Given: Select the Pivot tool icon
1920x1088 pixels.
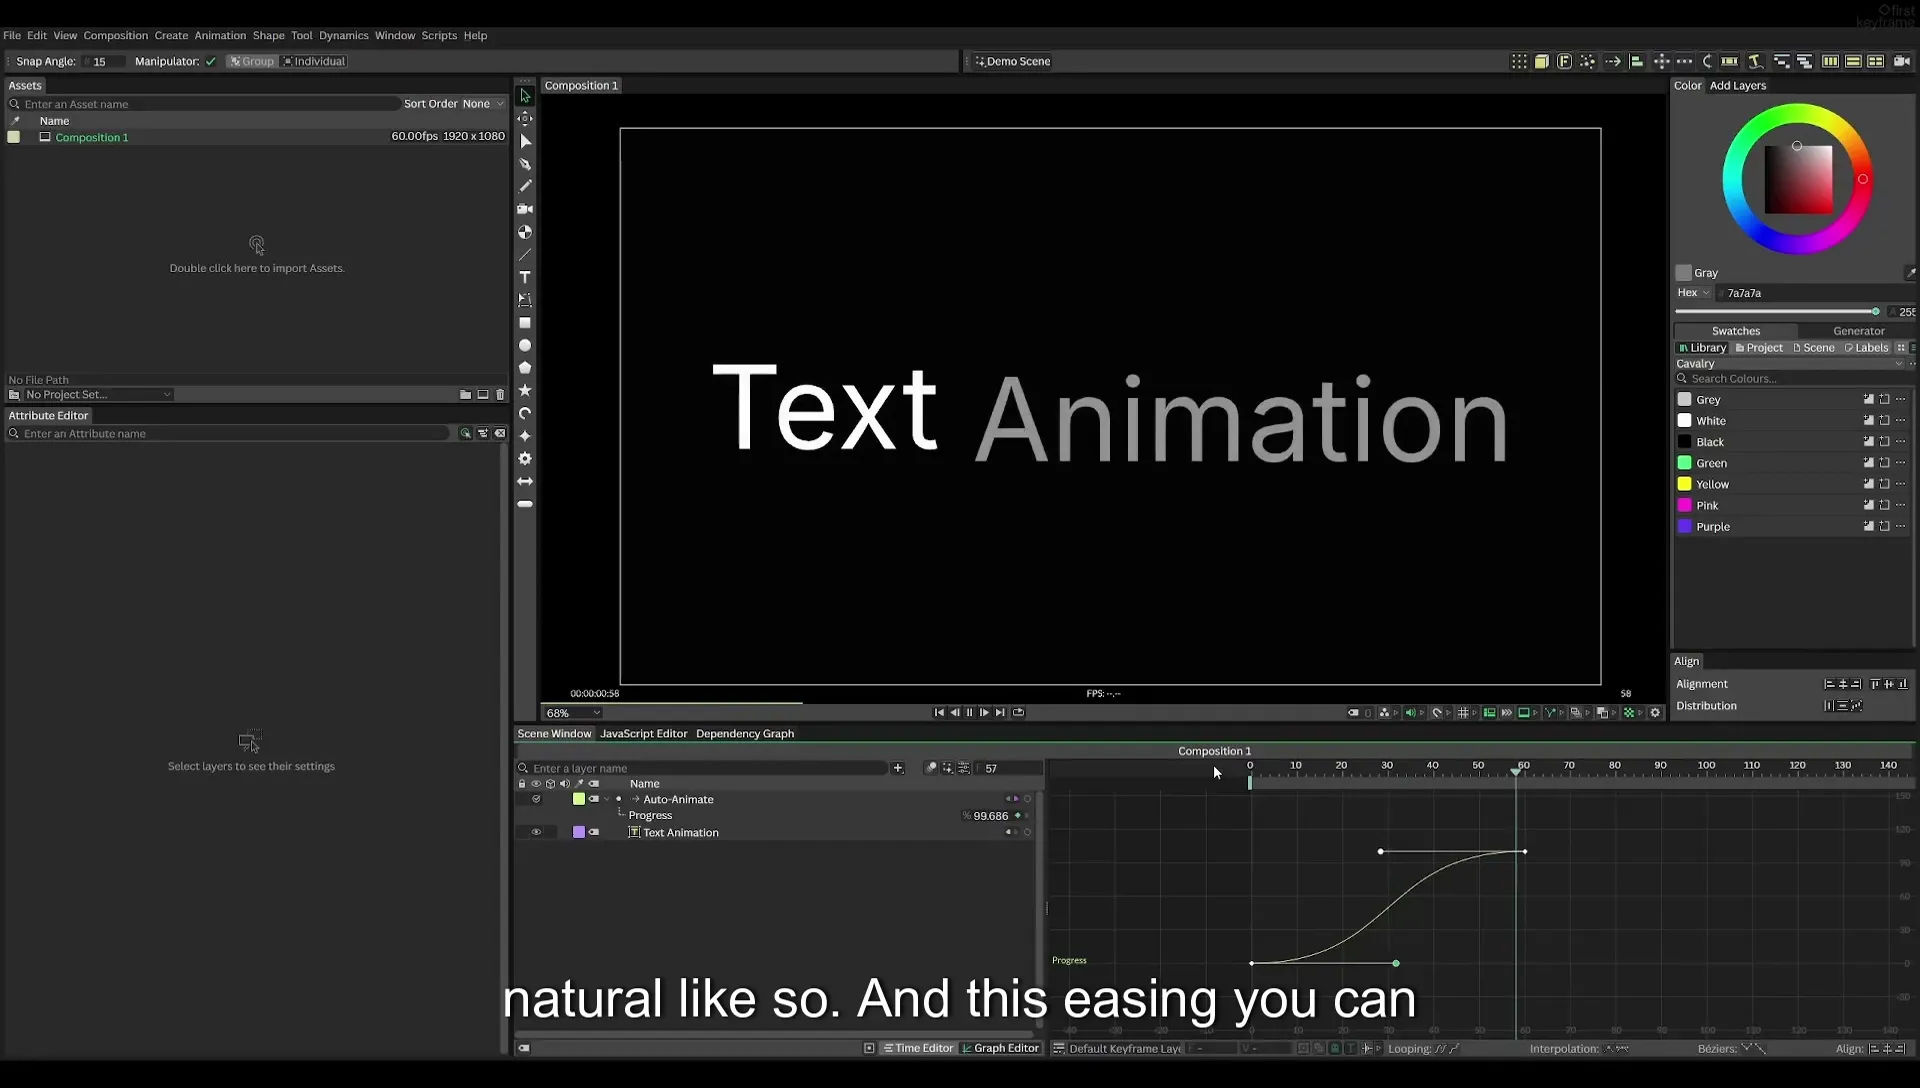Looking at the screenshot, I should (x=525, y=119).
